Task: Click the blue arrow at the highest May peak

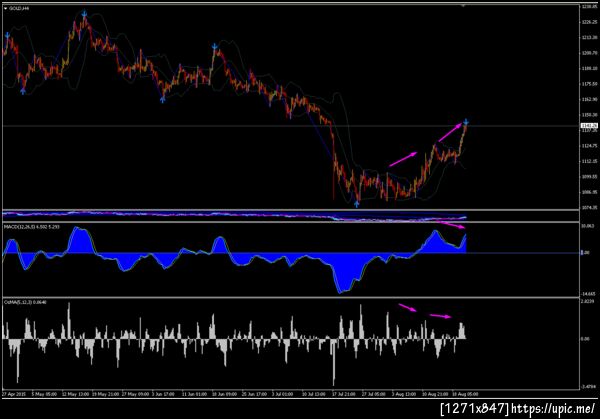Action: [x=84, y=14]
